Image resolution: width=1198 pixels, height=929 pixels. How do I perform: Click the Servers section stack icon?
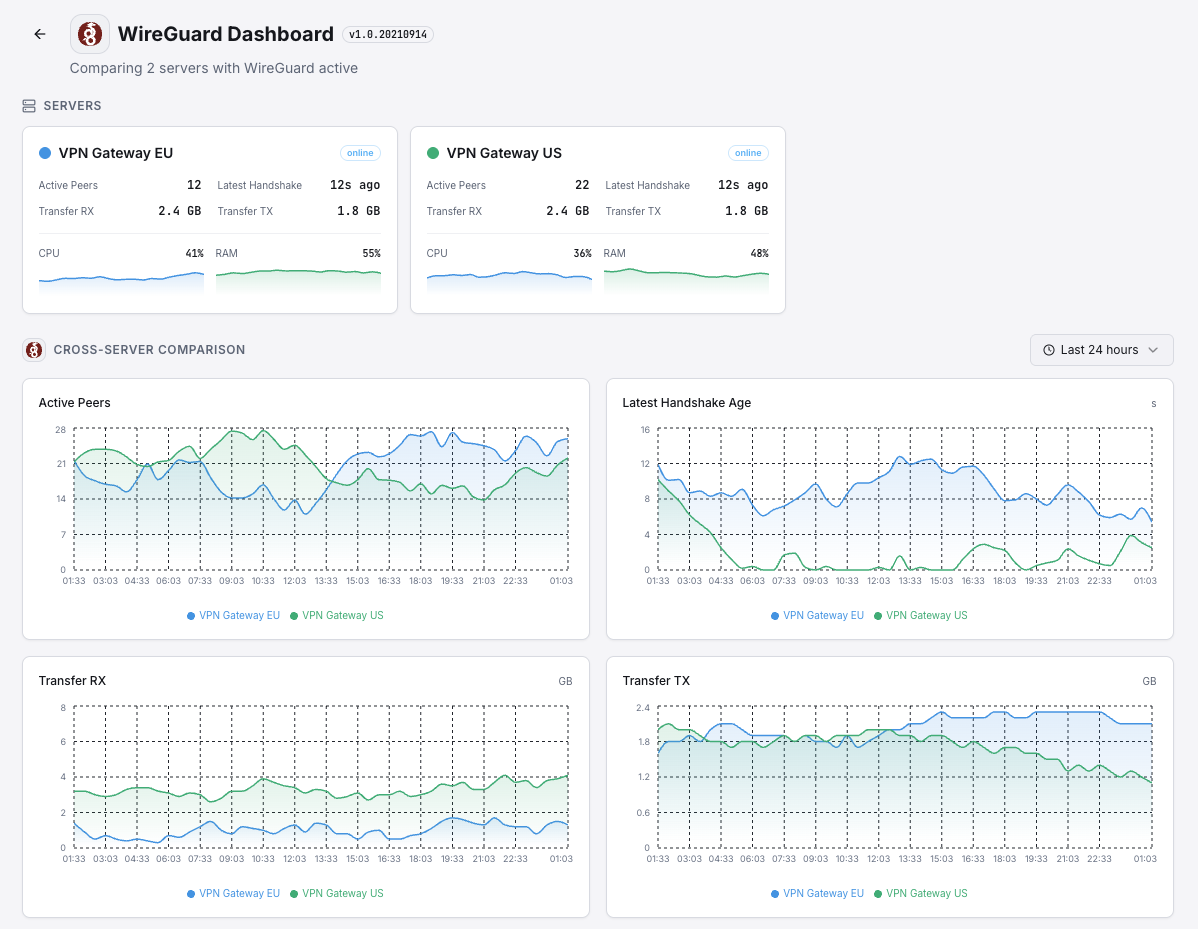[x=29, y=106]
